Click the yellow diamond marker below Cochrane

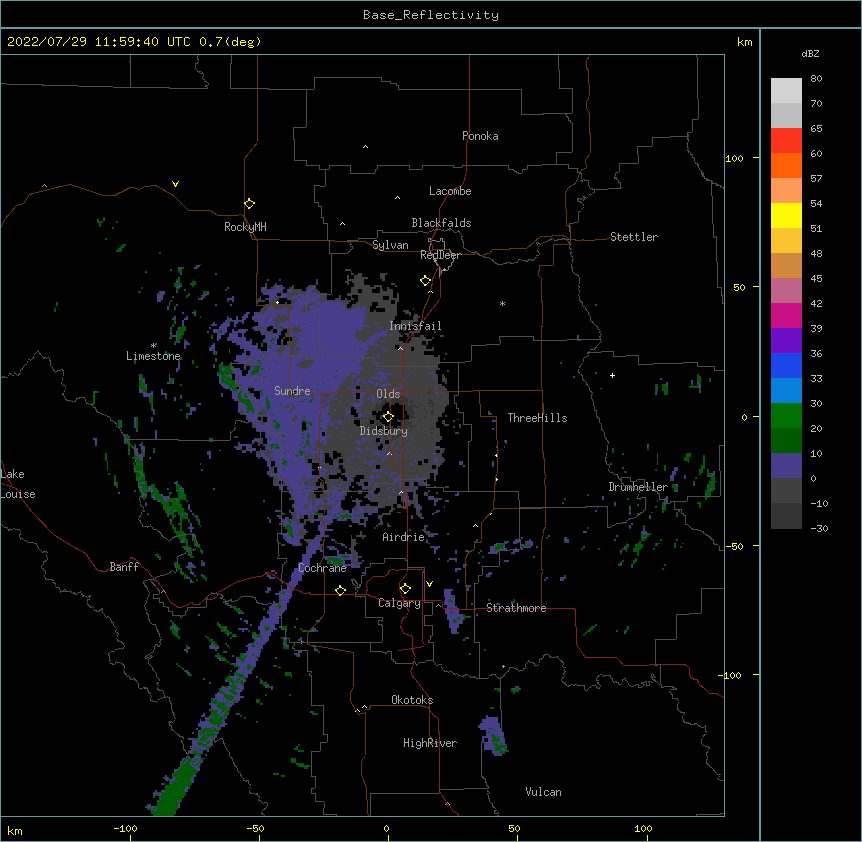coord(340,590)
